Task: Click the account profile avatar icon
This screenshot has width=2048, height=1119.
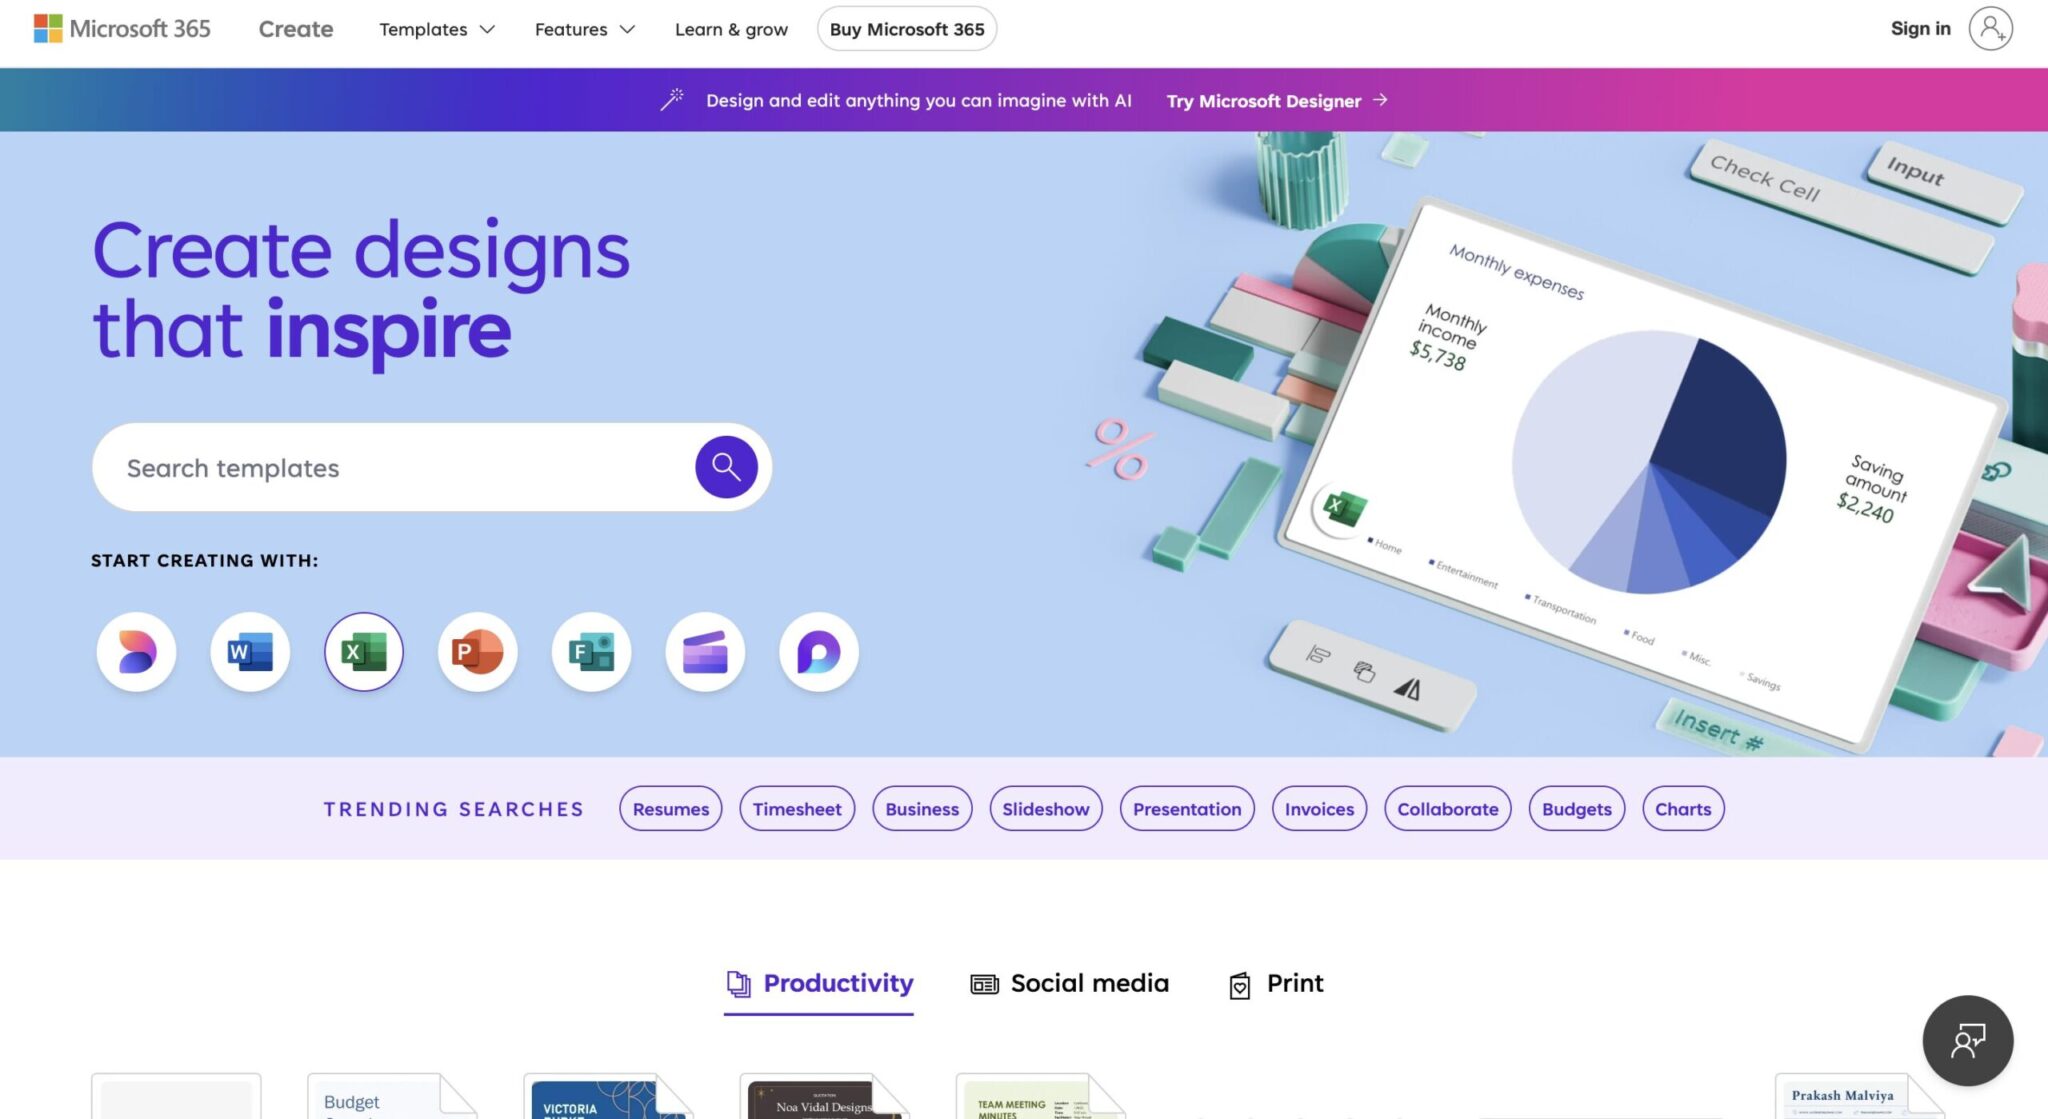Action: click(1990, 28)
